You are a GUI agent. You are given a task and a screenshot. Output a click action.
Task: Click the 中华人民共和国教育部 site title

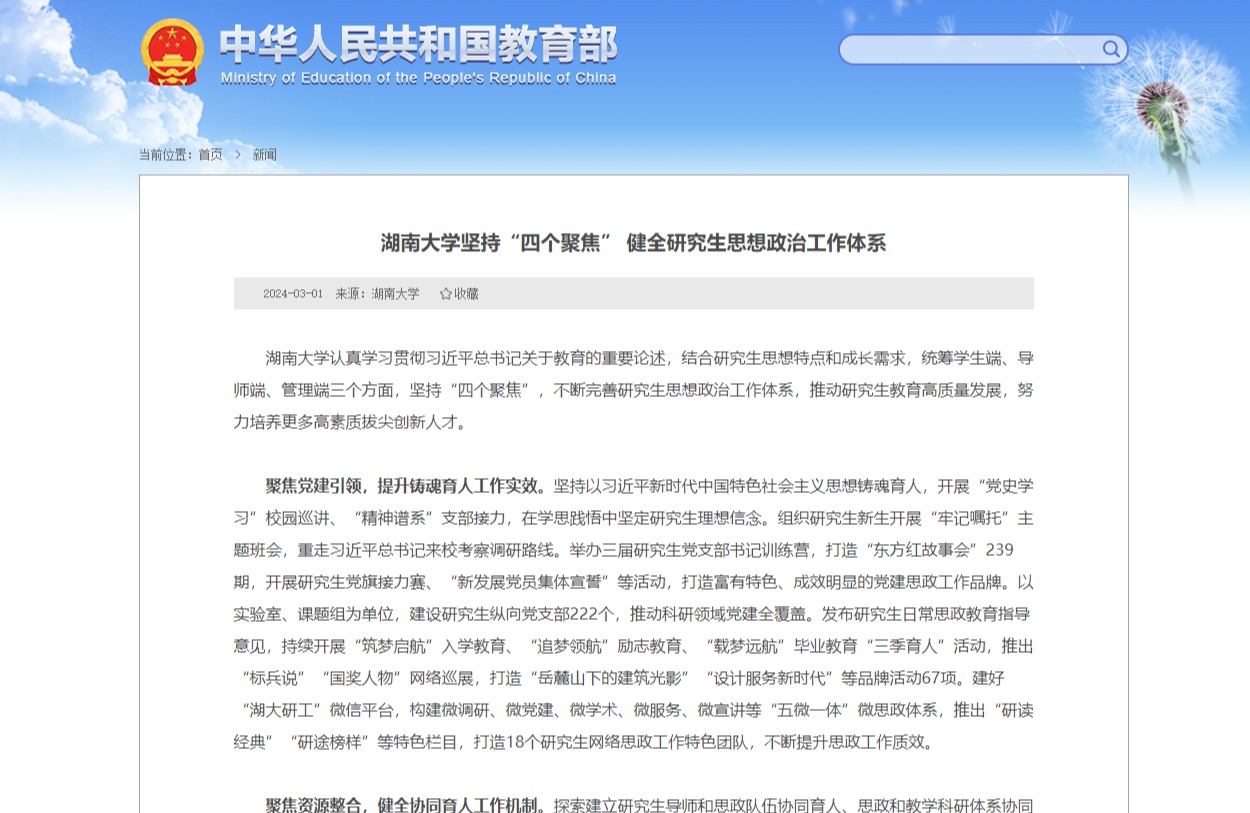pos(418,44)
